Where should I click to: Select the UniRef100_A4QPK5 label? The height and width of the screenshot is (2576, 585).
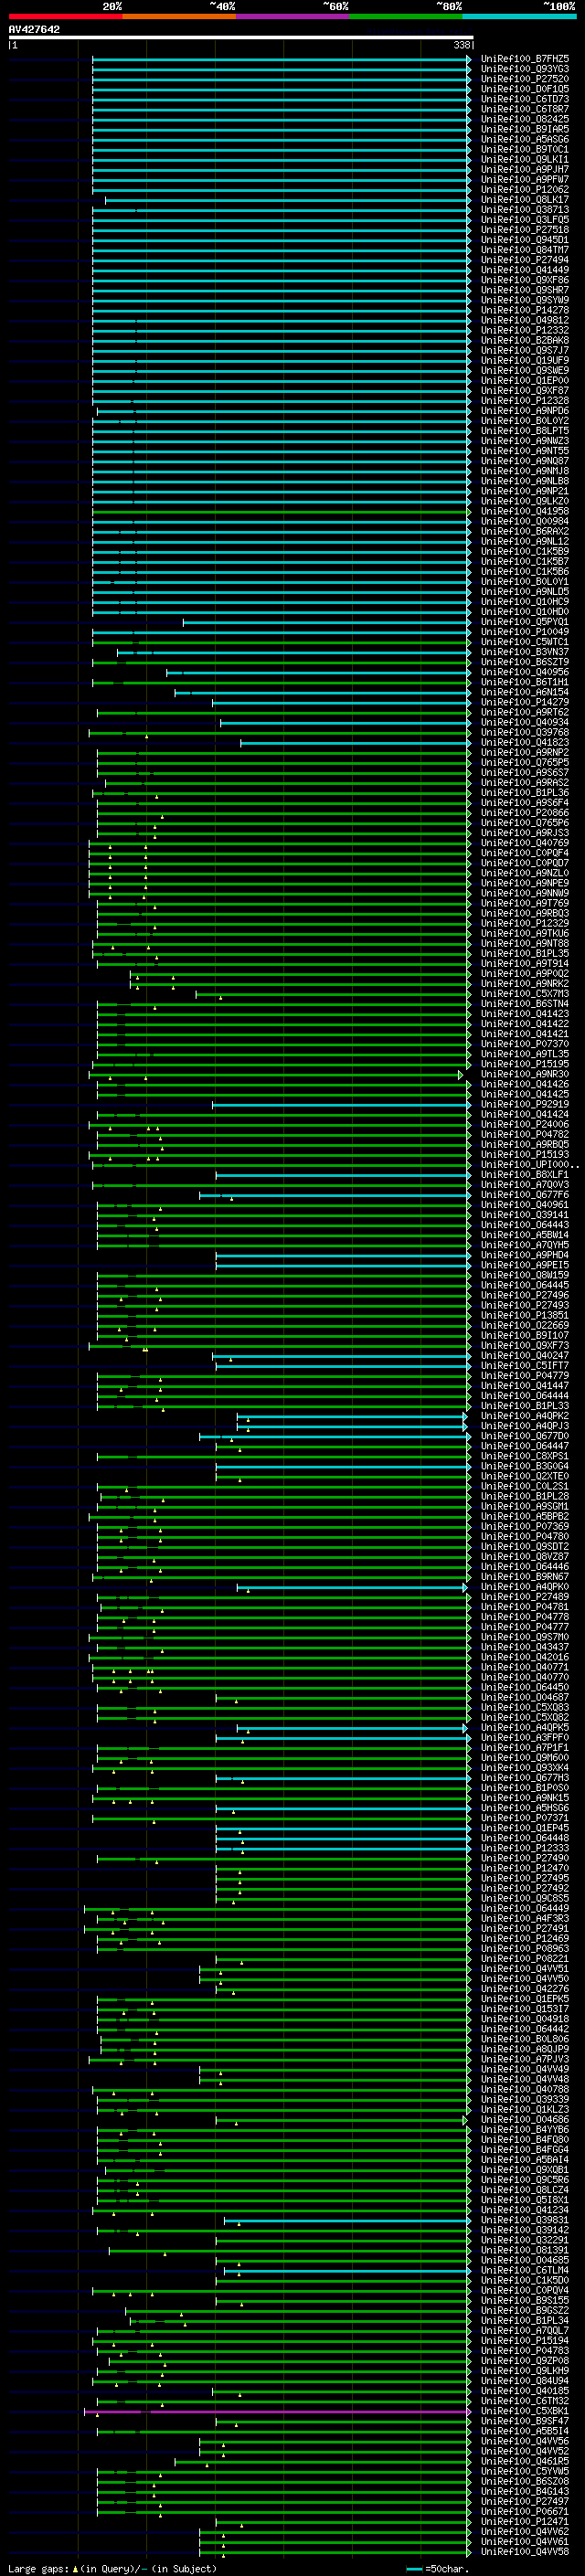(525, 1727)
